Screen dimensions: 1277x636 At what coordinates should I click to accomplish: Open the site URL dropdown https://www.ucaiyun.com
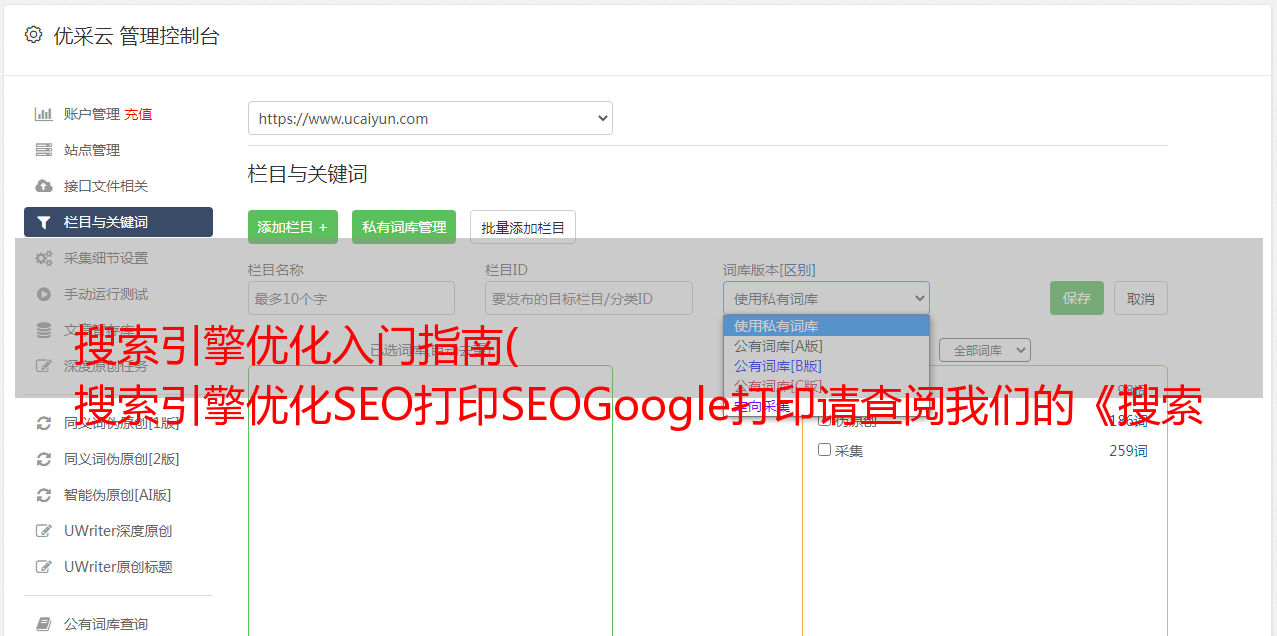[x=430, y=118]
